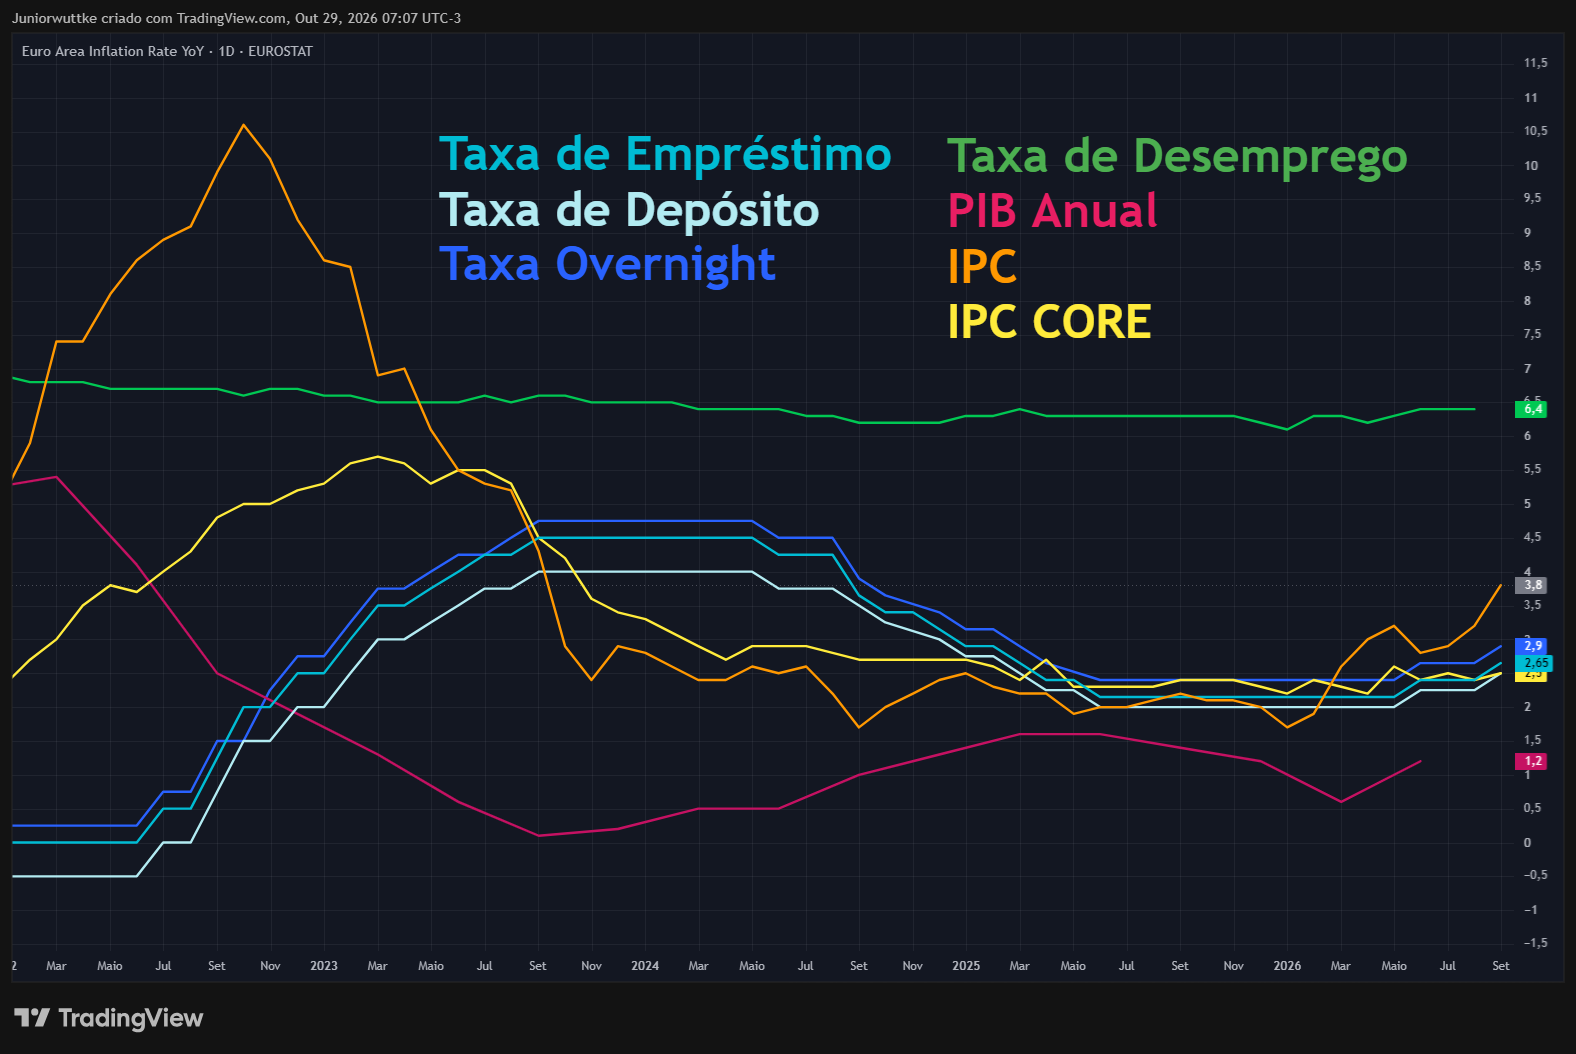Select the Taxa de Desemprego legend label
The image size is (1576, 1054).
[1177, 157]
